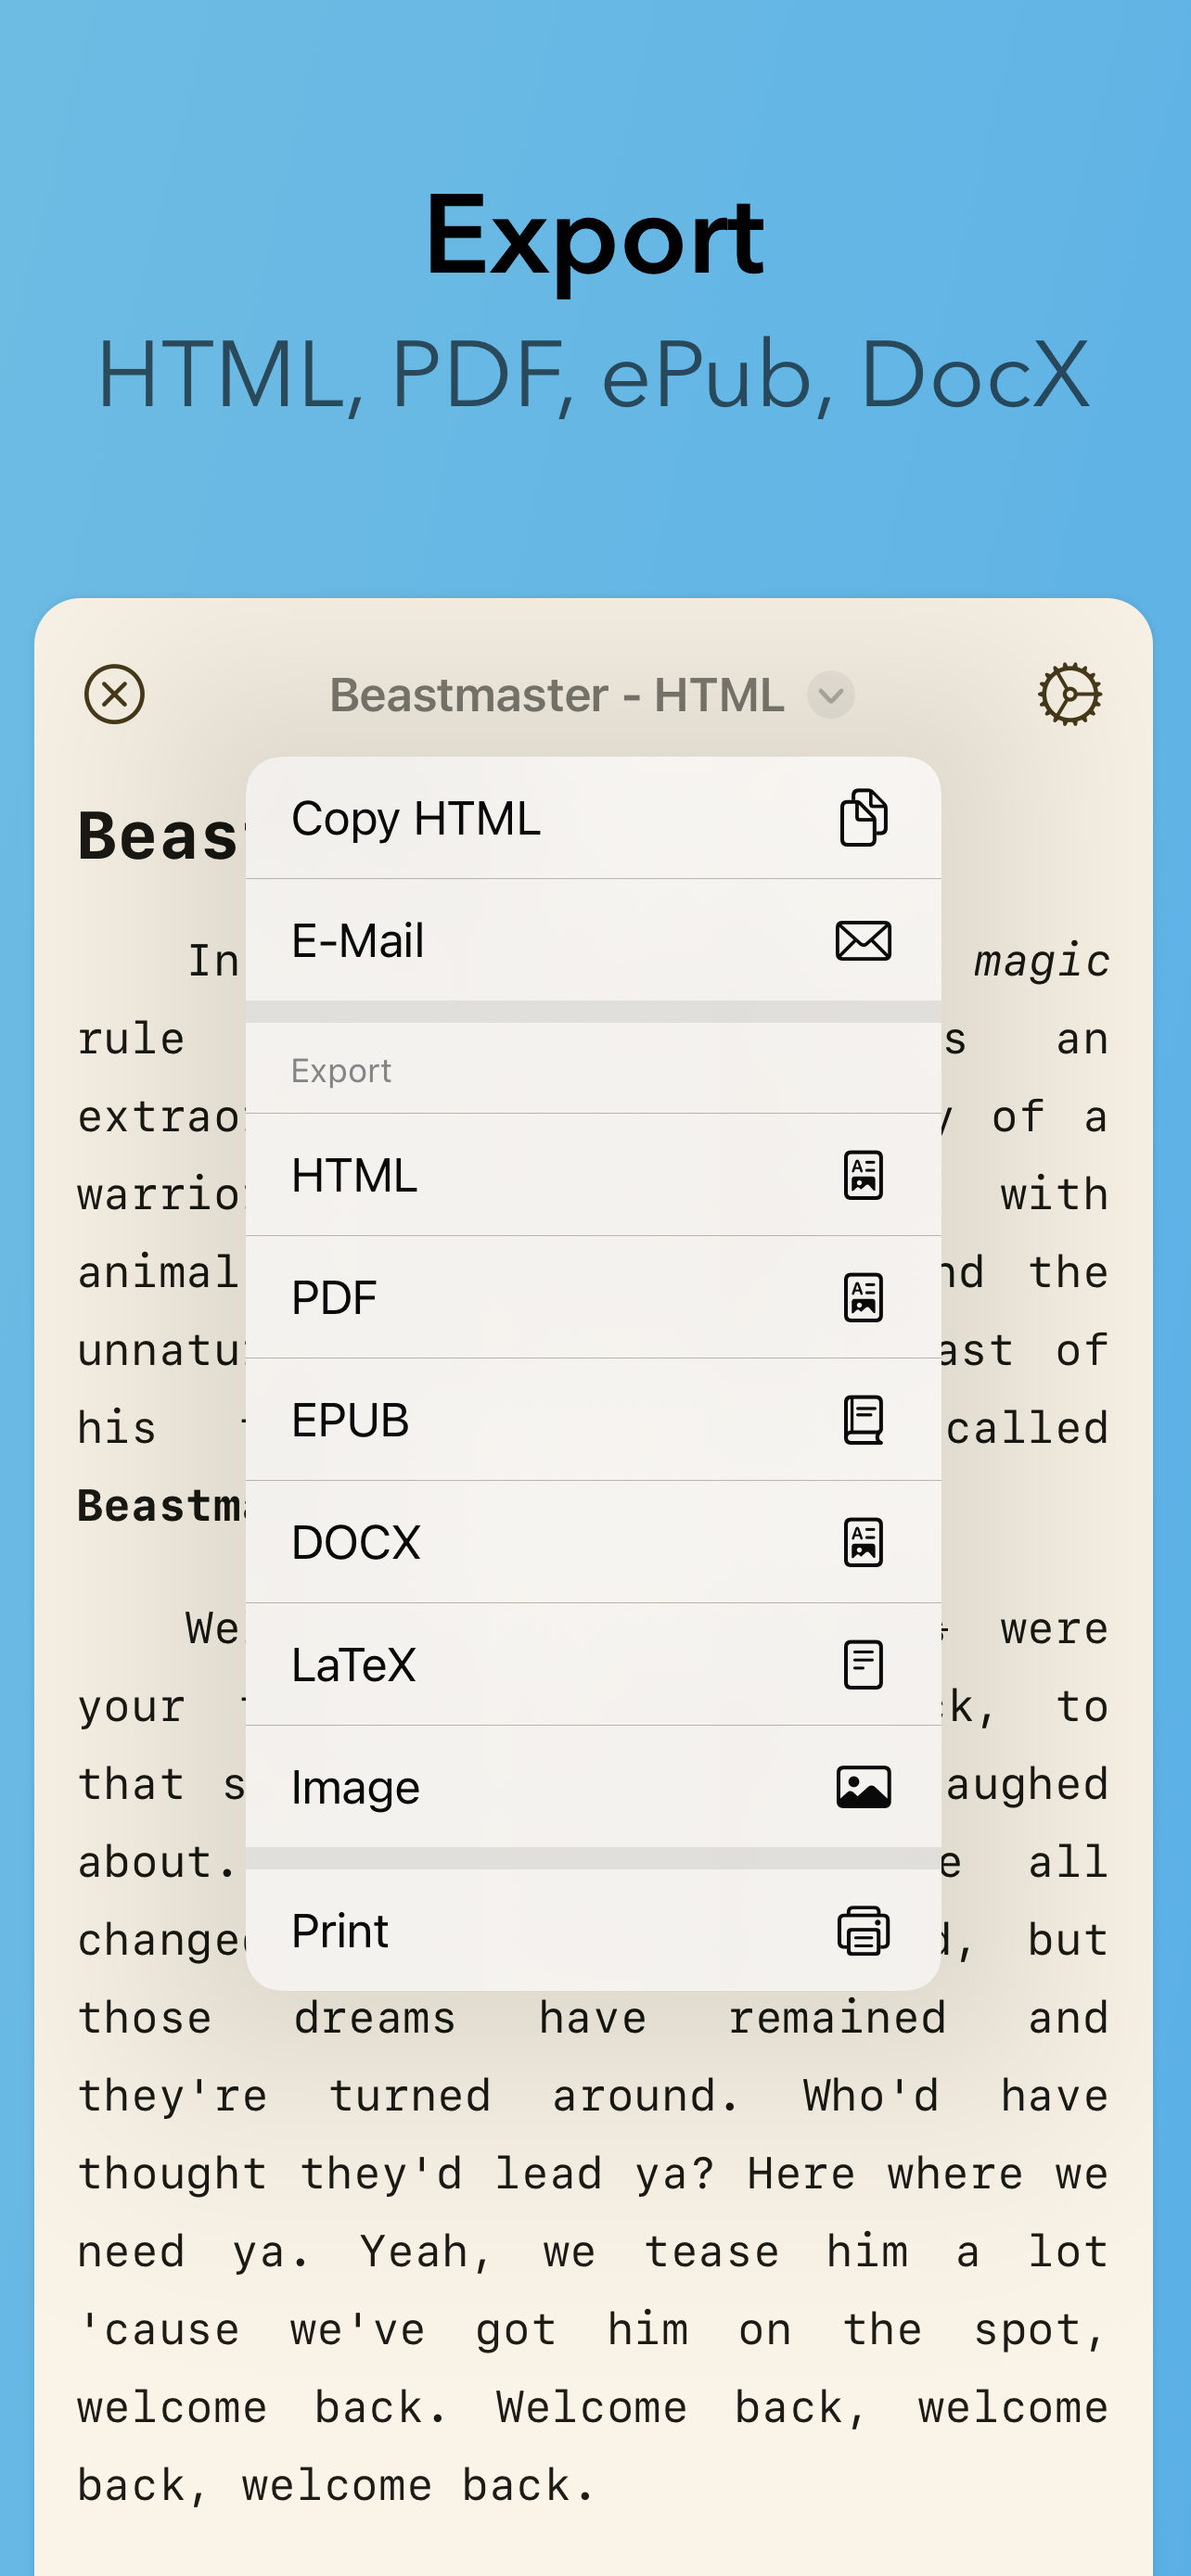1191x2576 pixels.
Task: Click the LaTeX text page icon
Action: (x=863, y=1665)
